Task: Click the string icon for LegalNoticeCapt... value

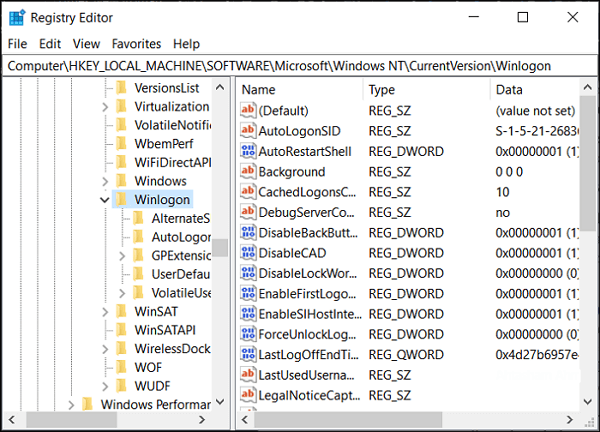Action: pyautogui.click(x=248, y=395)
